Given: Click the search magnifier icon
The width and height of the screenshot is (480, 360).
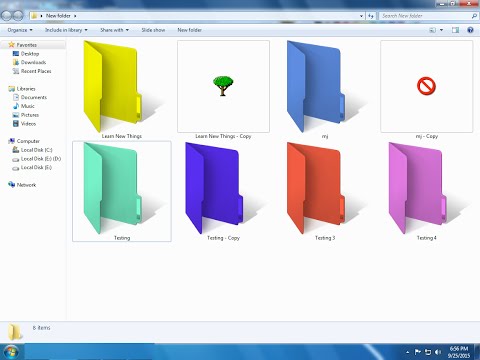Looking at the screenshot, I should click(474, 16).
